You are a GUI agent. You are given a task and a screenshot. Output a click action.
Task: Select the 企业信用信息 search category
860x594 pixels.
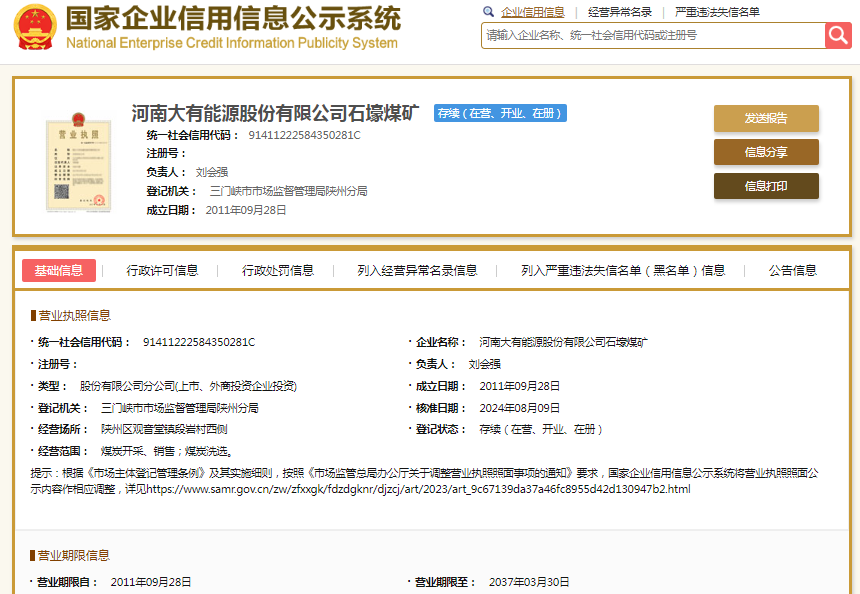pos(532,12)
